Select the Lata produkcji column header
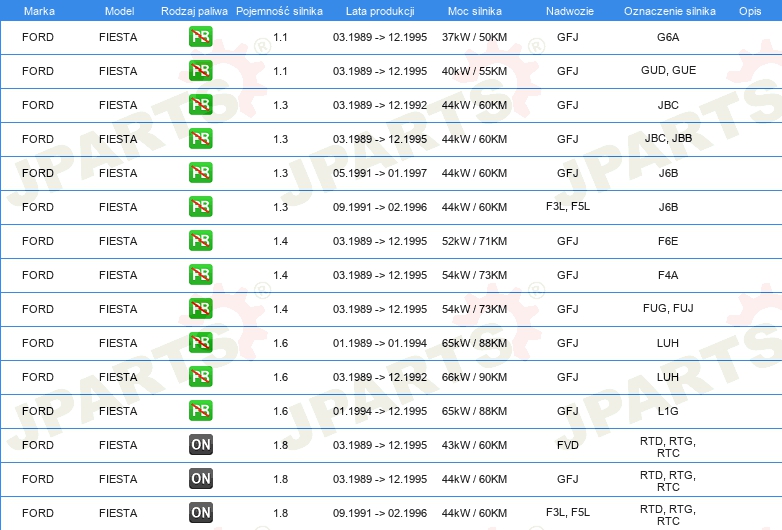The height and width of the screenshot is (530, 782). coord(380,11)
